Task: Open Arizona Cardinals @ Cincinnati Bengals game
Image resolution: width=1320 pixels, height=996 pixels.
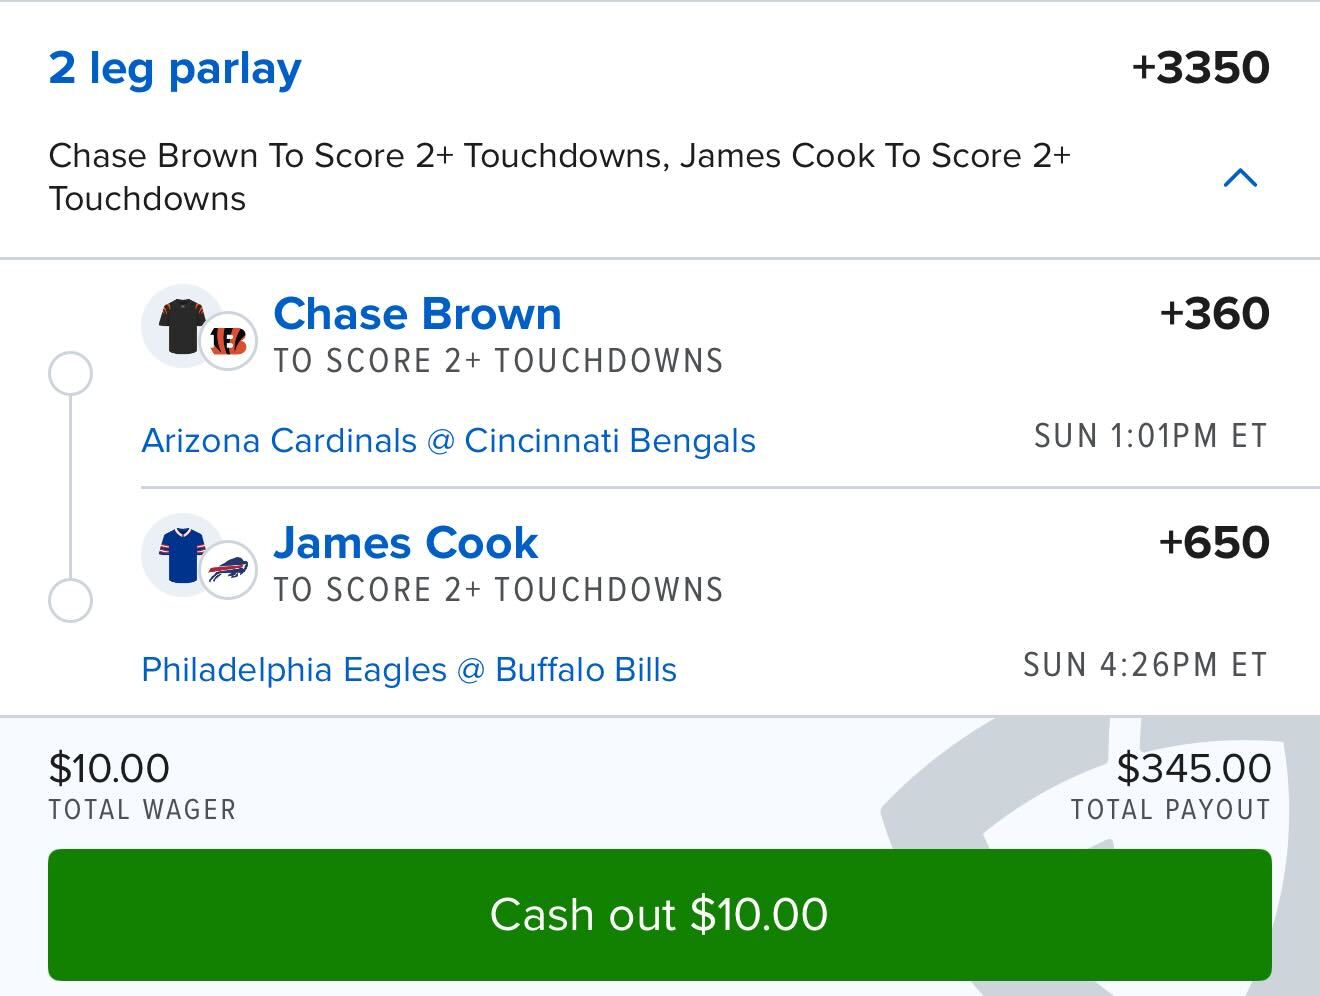Action: tap(448, 441)
